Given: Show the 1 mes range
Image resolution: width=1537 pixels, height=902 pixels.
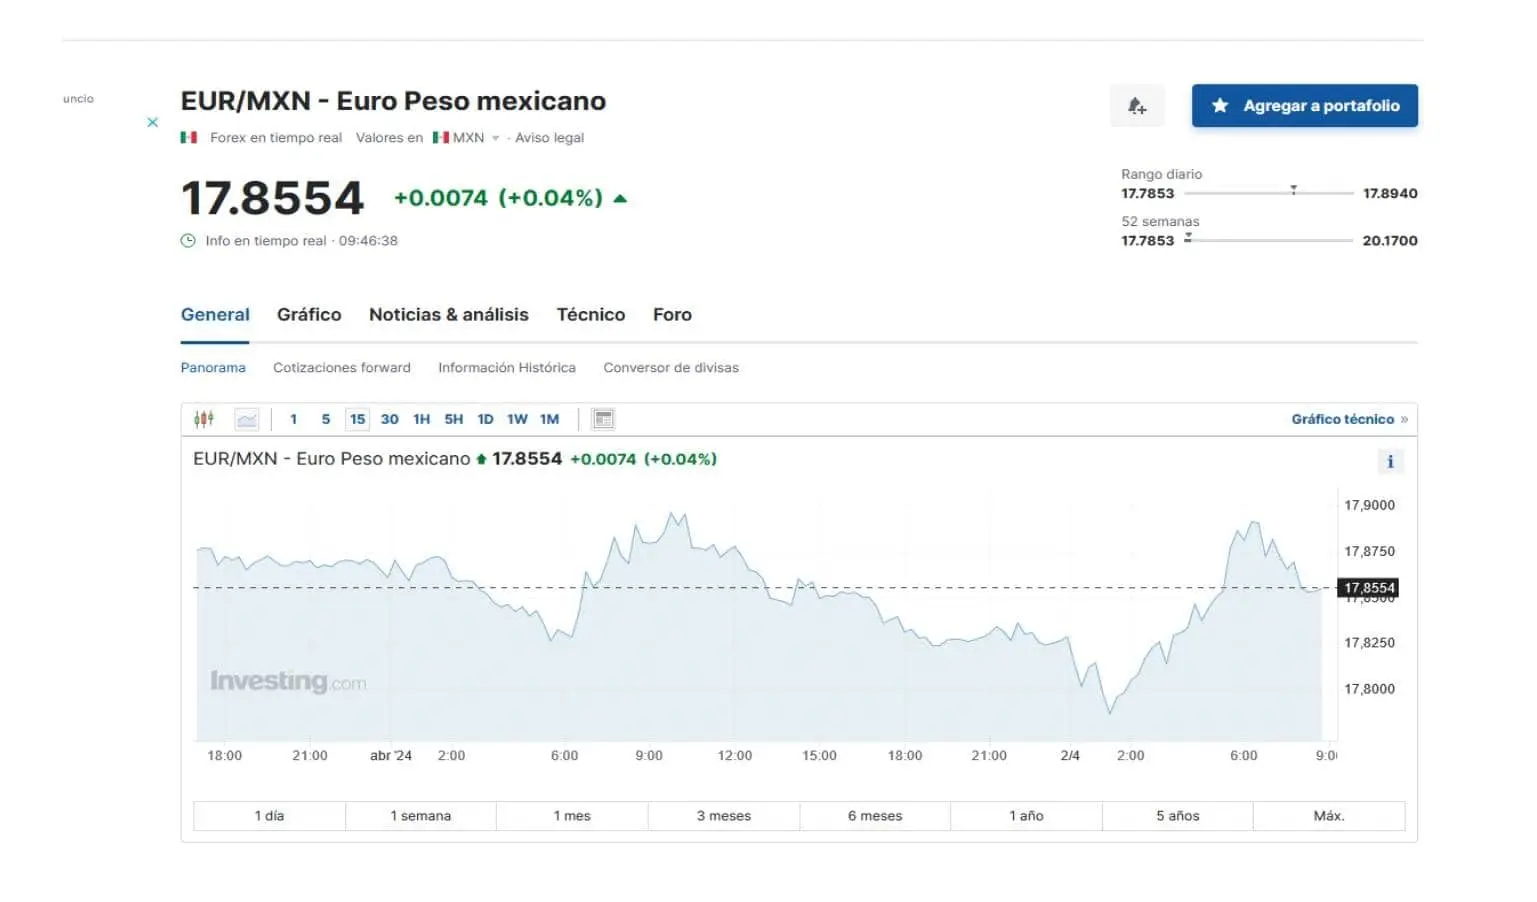Looking at the screenshot, I should pos(572,815).
